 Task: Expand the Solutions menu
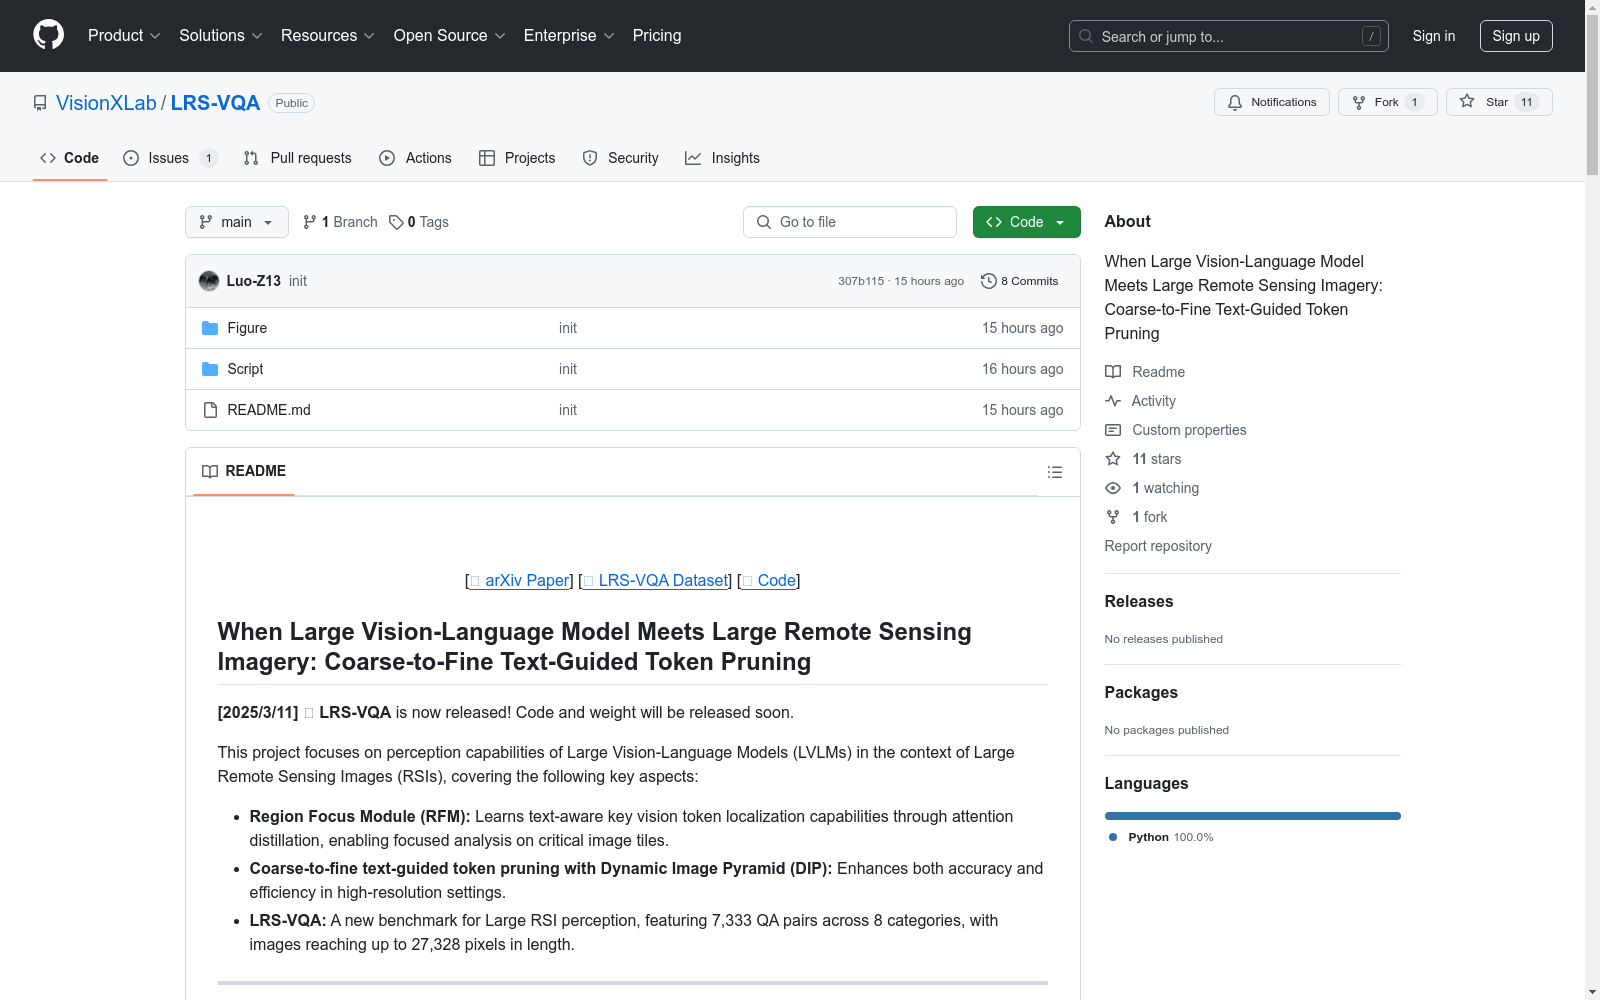tap(221, 35)
